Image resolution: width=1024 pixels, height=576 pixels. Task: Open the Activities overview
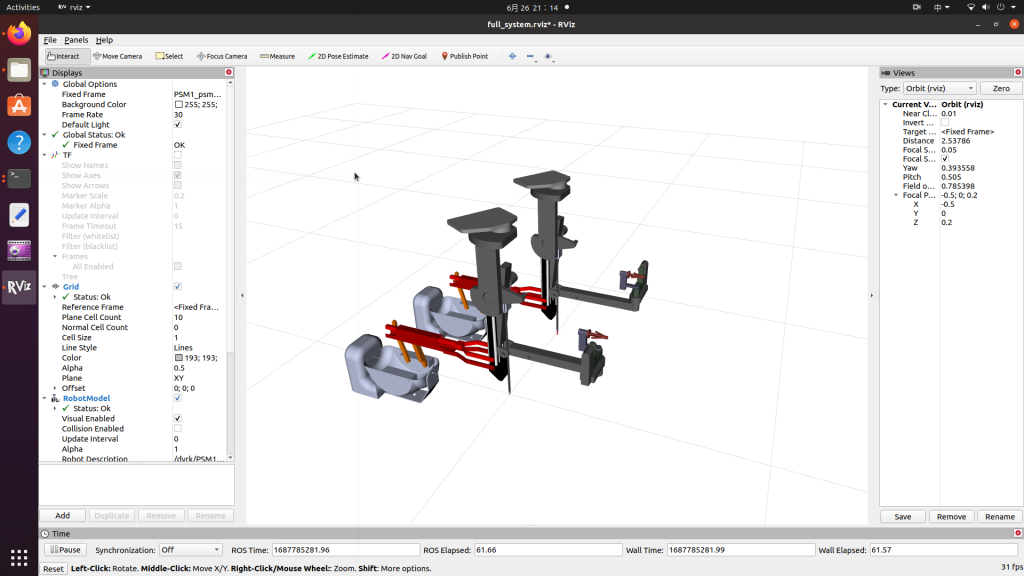coord(23,7)
